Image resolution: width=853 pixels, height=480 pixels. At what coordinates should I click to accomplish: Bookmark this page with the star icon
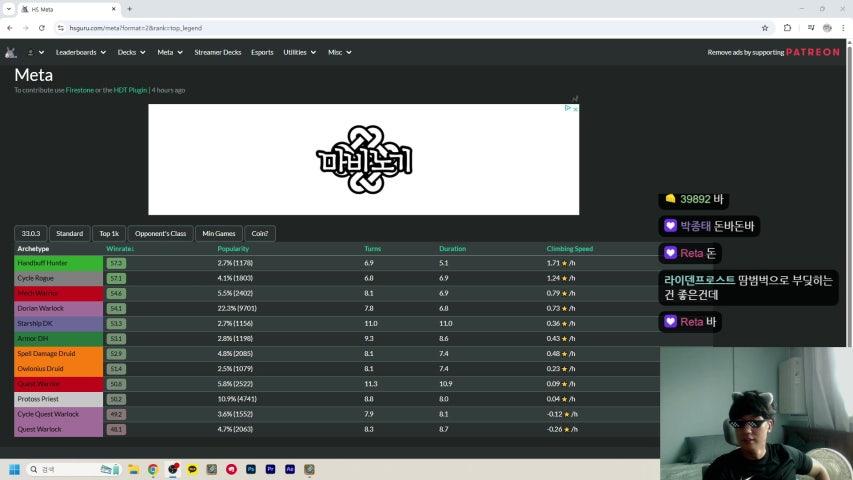765,28
